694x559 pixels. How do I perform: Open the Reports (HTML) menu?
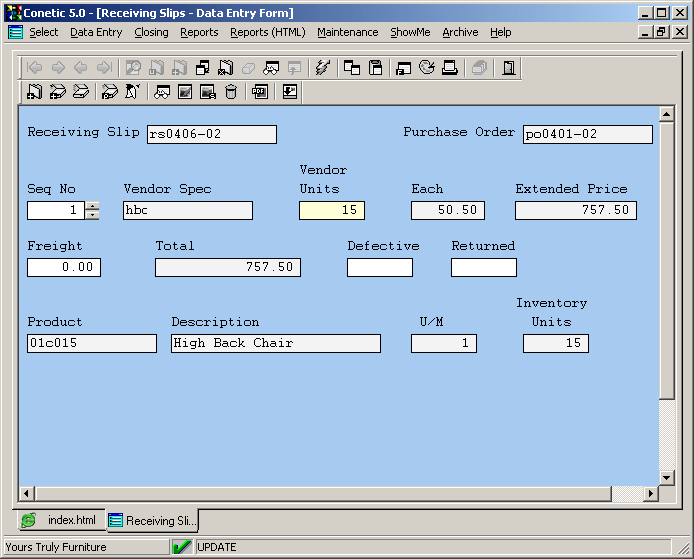[268, 32]
